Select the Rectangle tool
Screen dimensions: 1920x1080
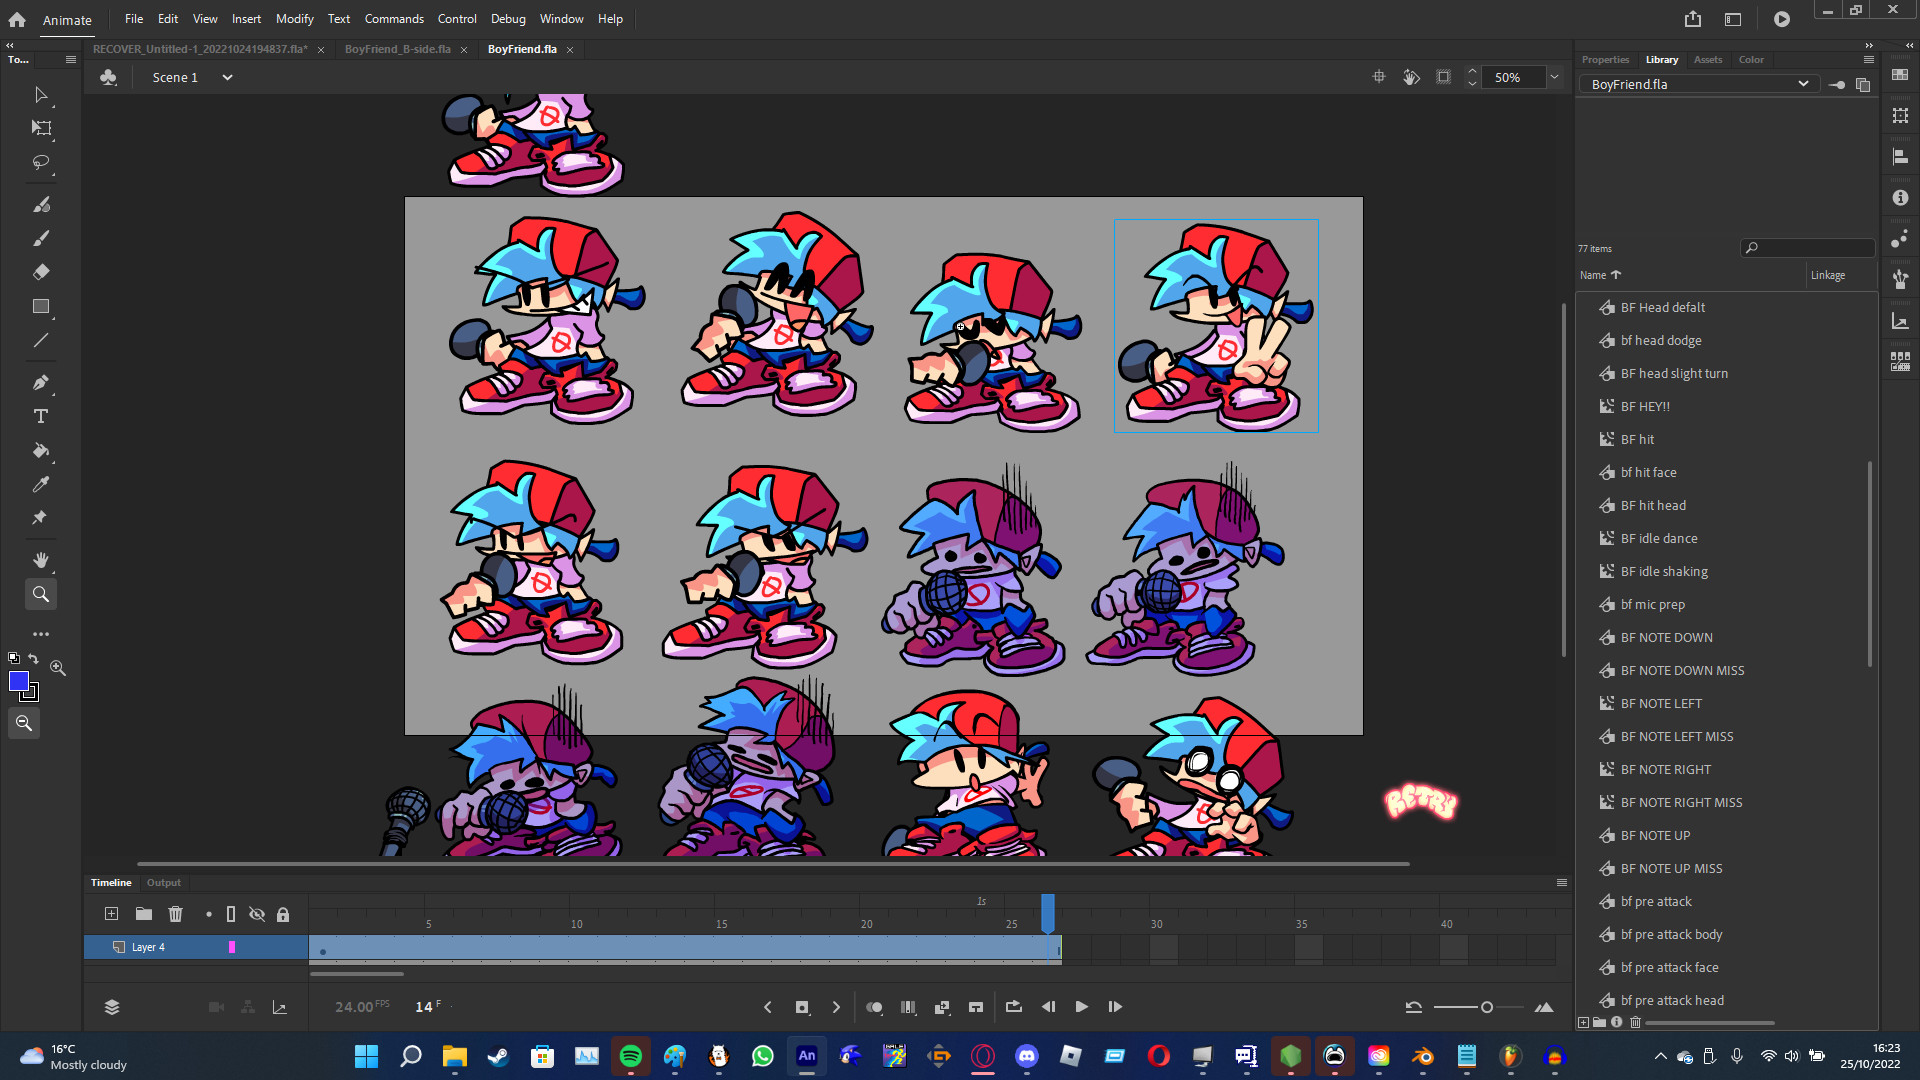[41, 306]
